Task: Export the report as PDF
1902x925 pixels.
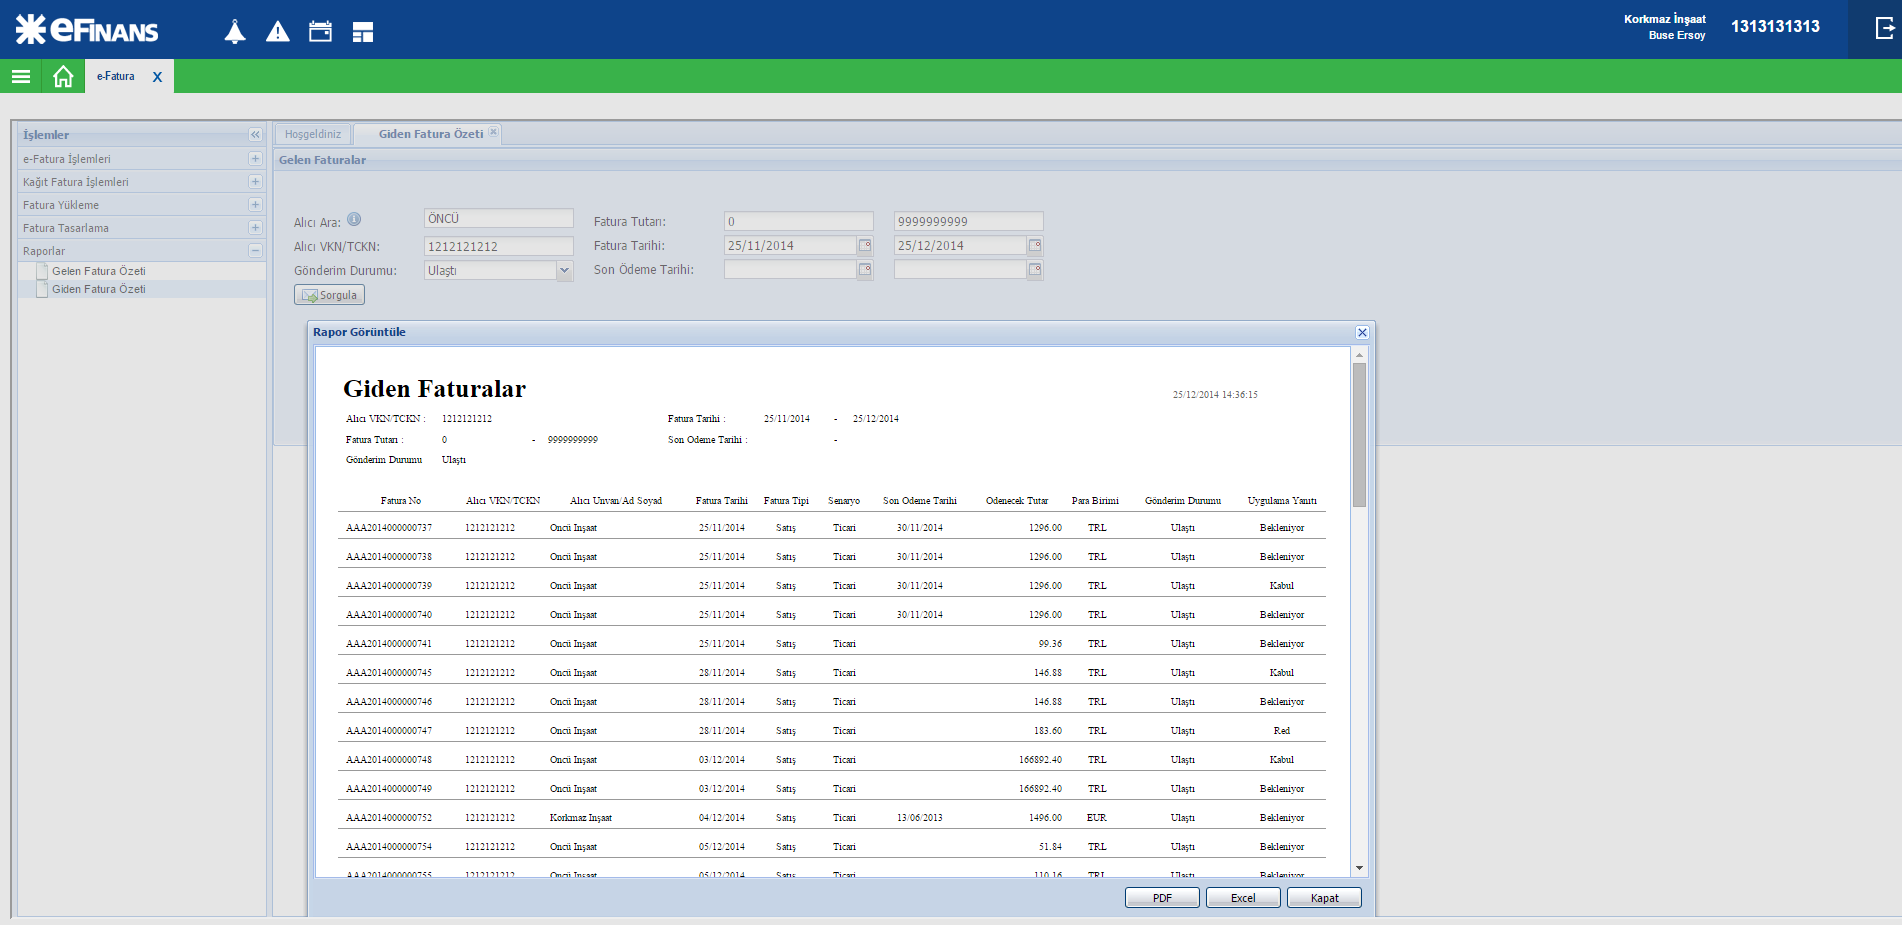Action: click(x=1162, y=898)
